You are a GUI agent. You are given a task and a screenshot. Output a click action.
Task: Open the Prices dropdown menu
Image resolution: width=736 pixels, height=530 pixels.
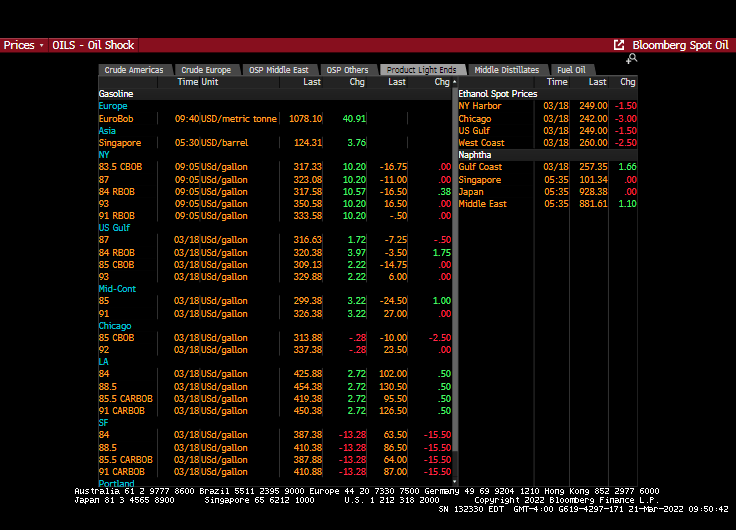click(x=23, y=45)
